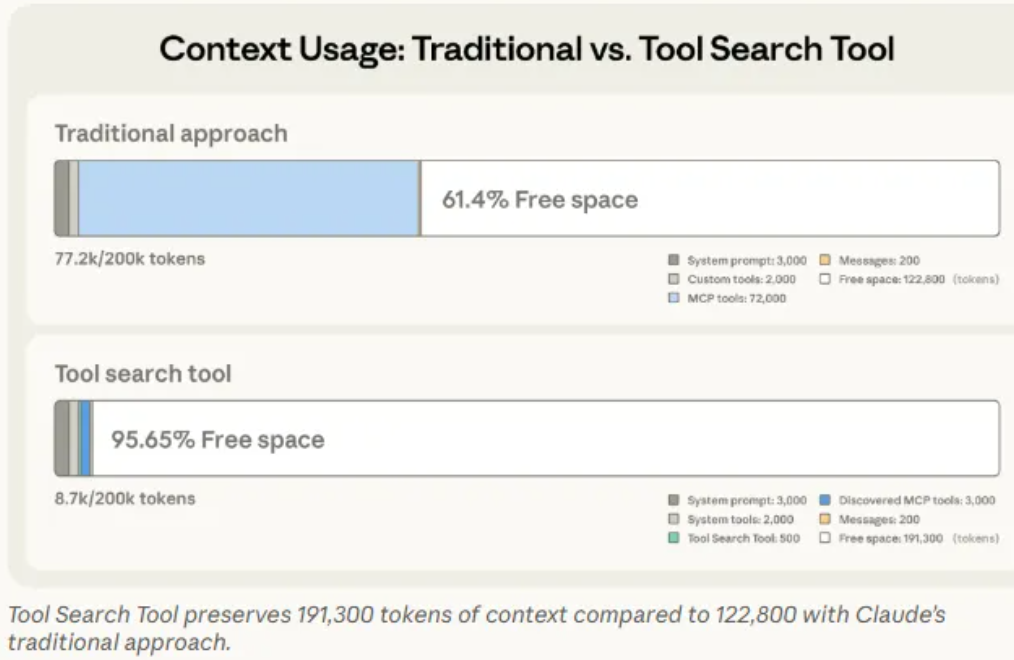
Task: Click the Context Usage chart title
Action: pos(526,49)
